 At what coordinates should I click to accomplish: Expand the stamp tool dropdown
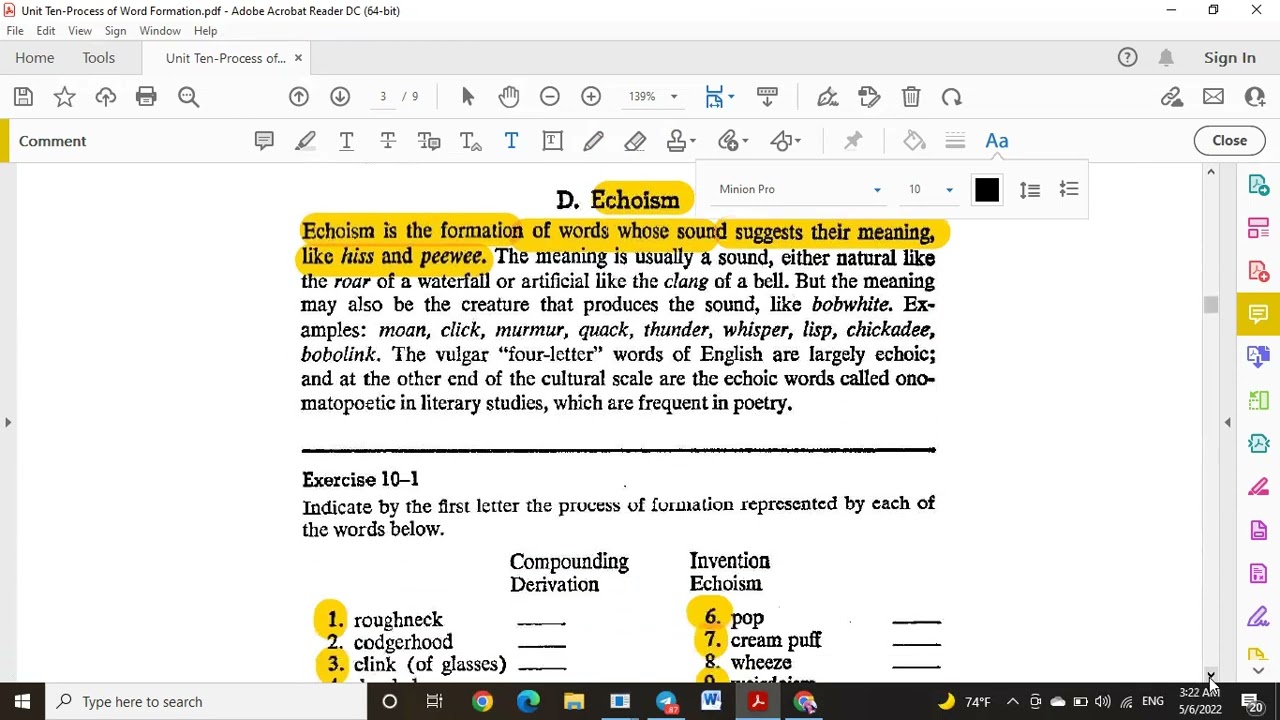pos(692,141)
